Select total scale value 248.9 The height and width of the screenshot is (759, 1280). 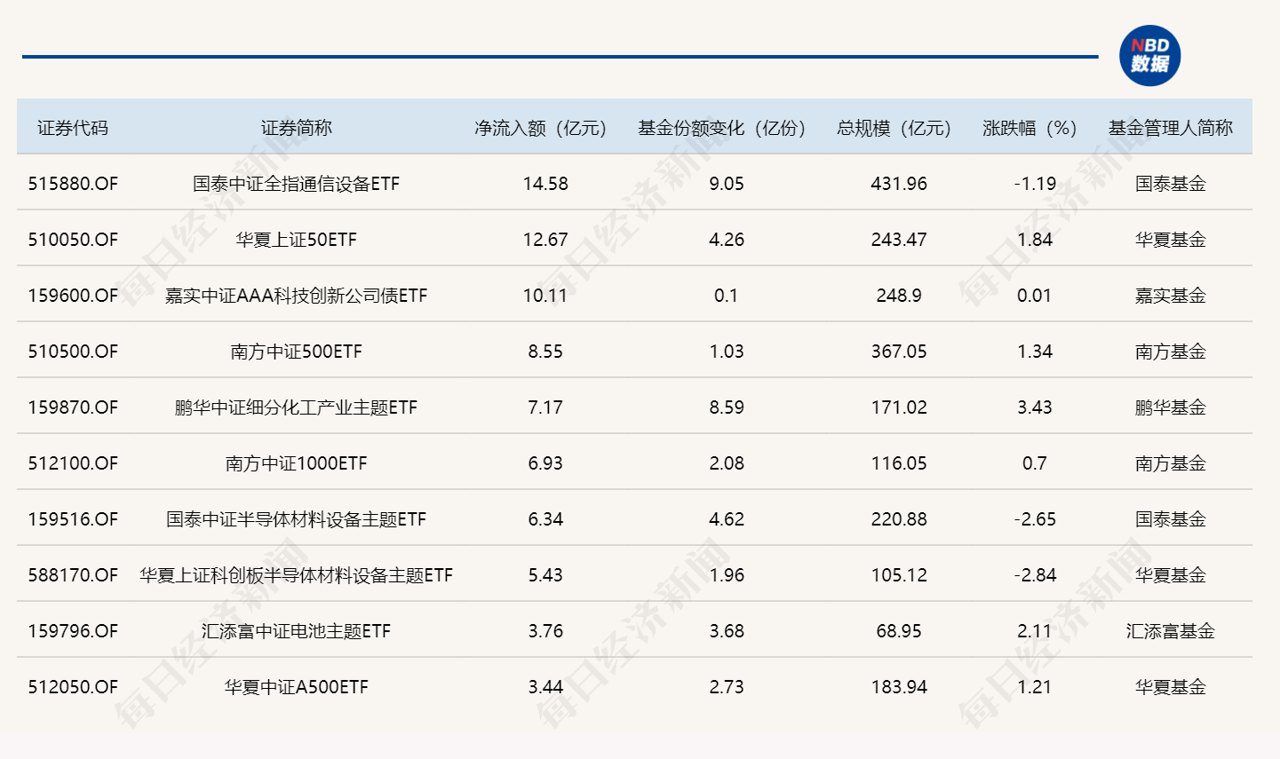pos(898,296)
